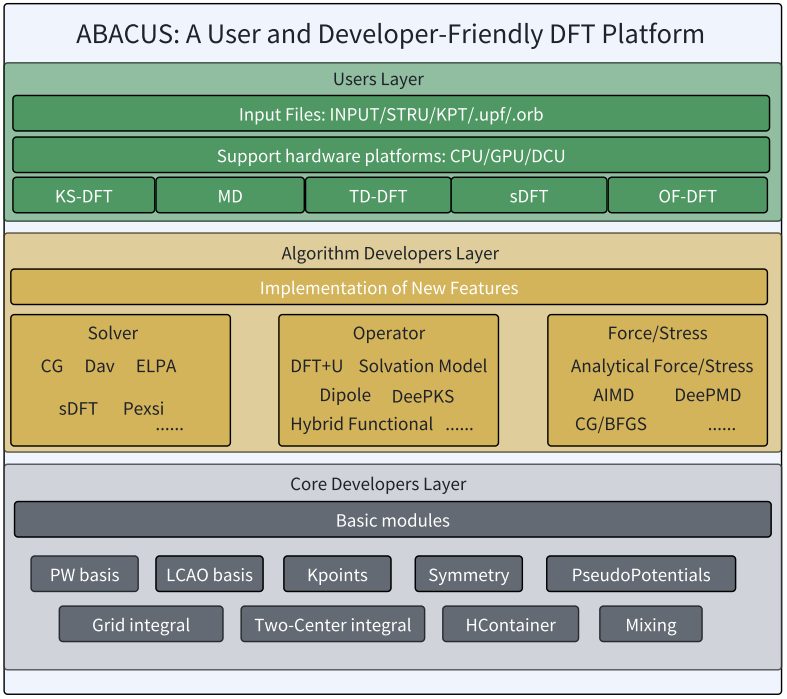
Task: Click the Grid integral module
Action: [141, 624]
